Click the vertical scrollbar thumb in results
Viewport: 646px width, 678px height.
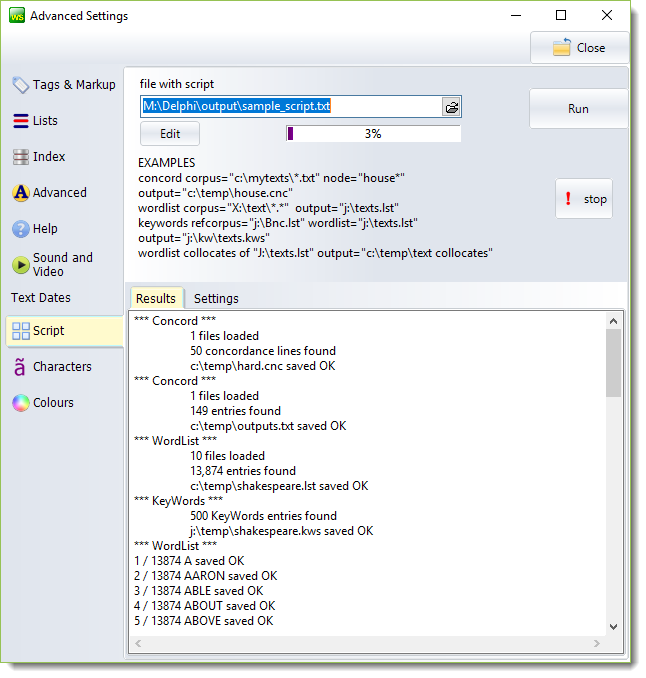tap(613, 363)
